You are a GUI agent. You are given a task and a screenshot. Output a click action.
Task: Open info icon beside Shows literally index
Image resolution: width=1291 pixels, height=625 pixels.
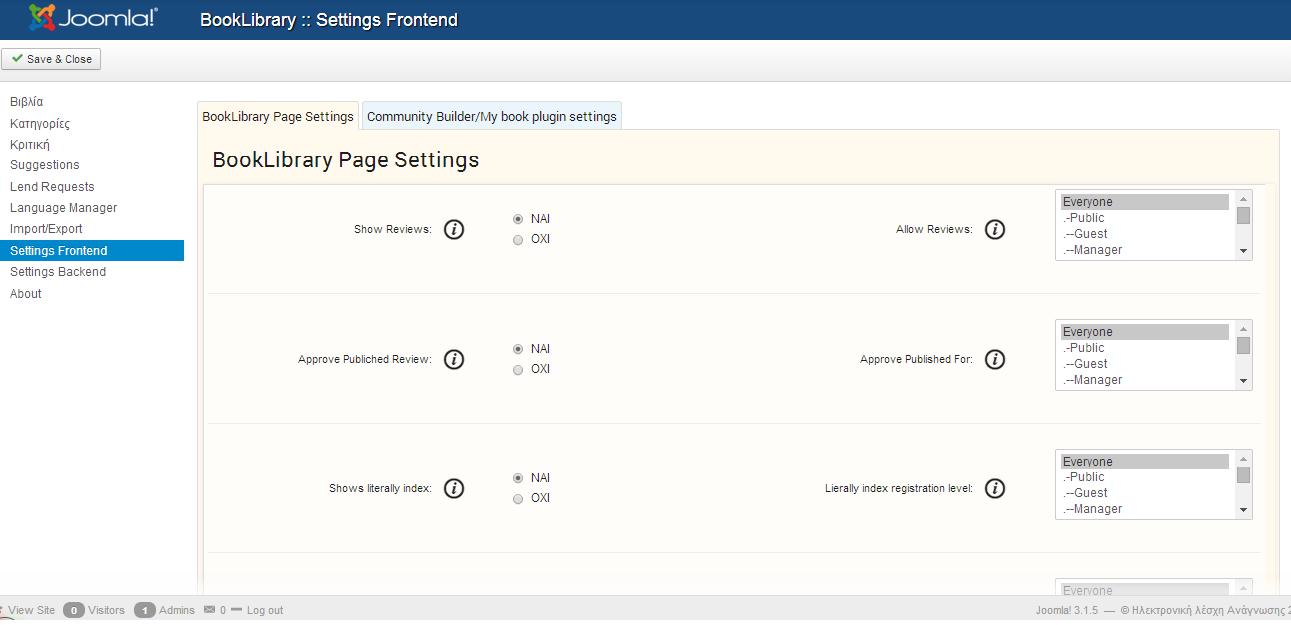click(x=454, y=489)
